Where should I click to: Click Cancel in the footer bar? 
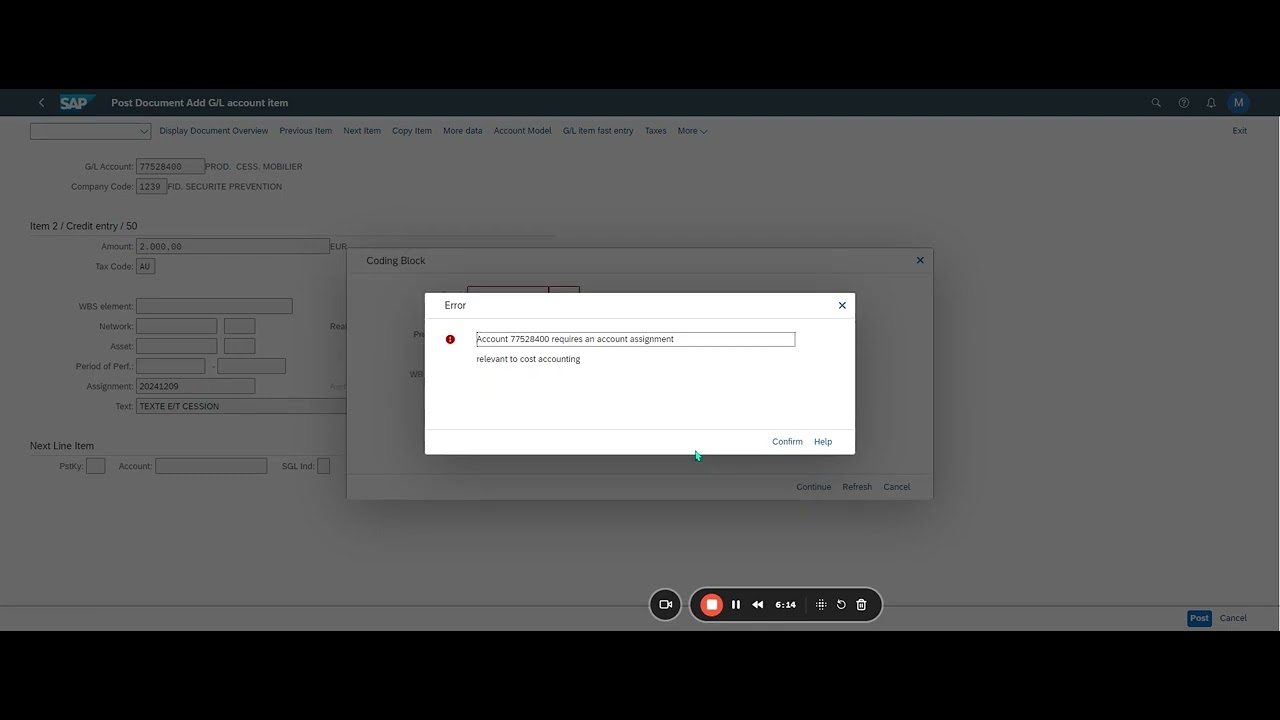click(x=1233, y=618)
